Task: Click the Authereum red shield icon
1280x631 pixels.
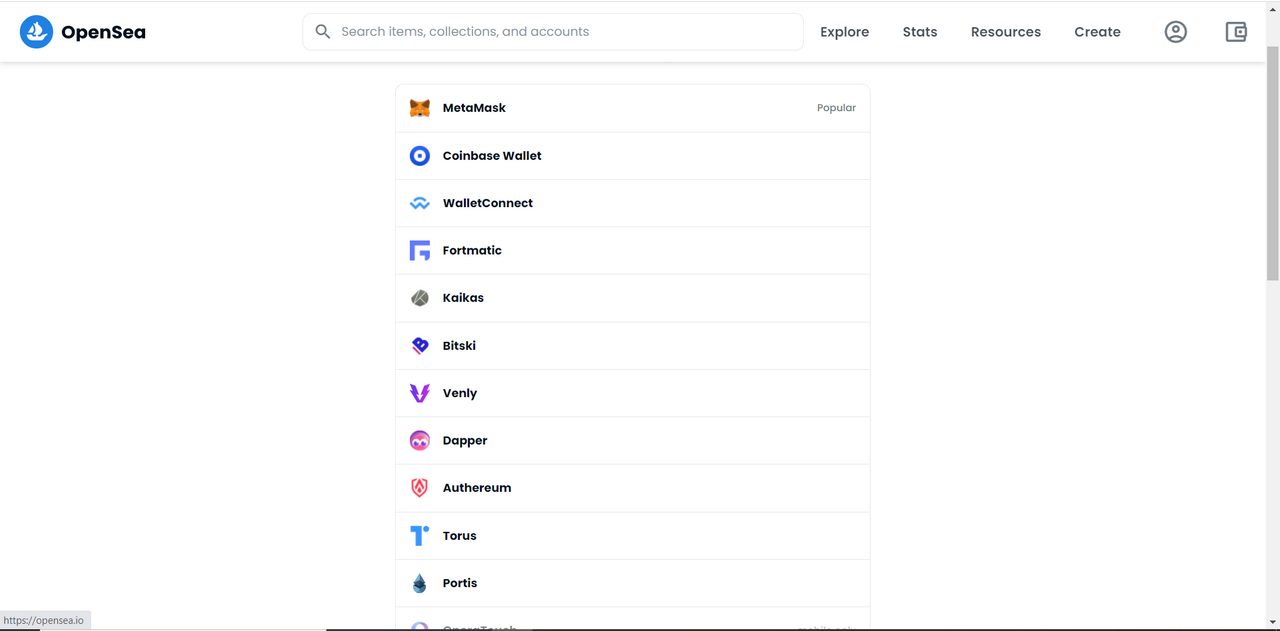Action: [420, 488]
